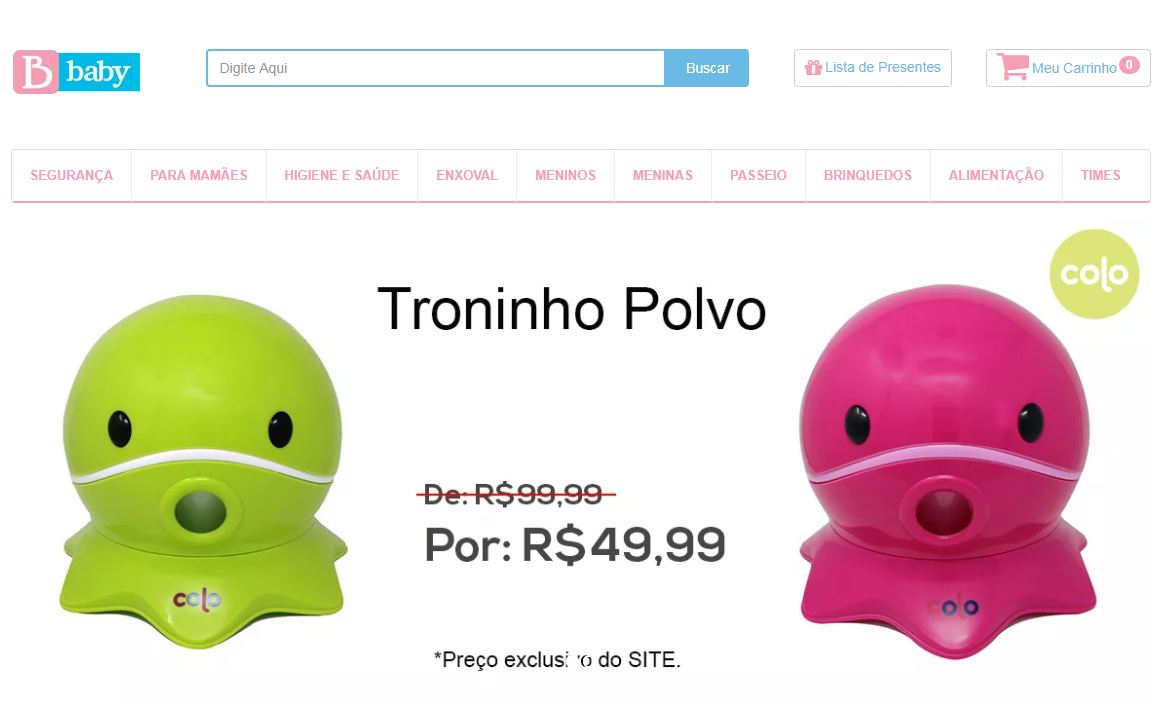Open the Alimentação category
1175x726 pixels.
click(996, 175)
